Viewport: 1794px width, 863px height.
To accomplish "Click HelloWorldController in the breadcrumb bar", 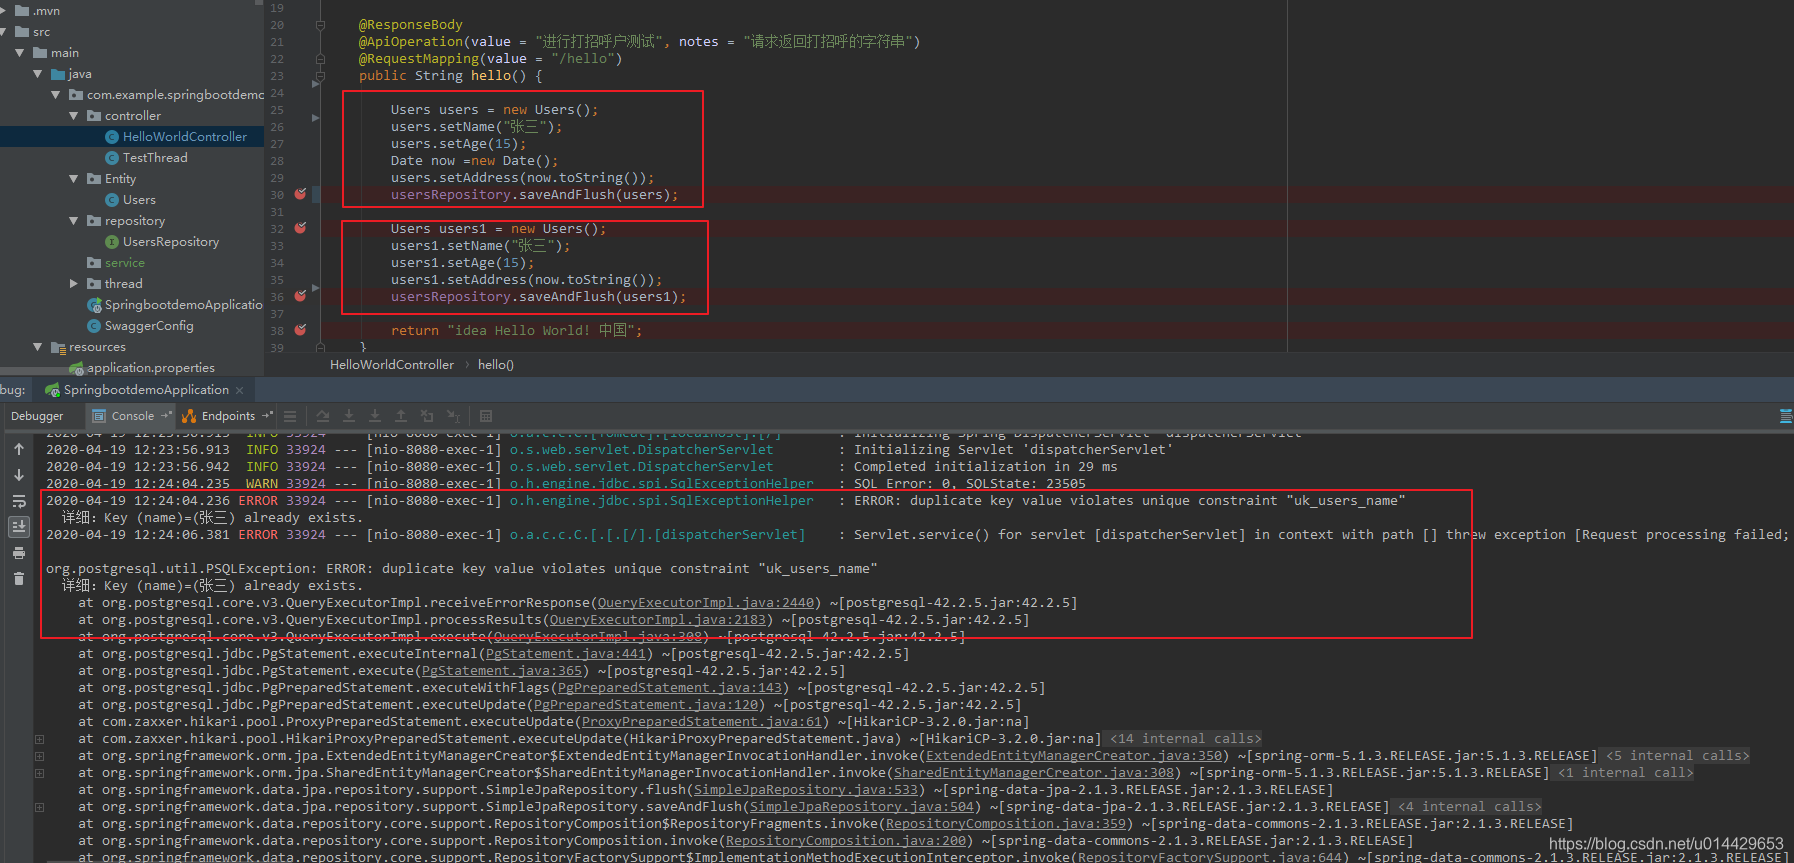I will [x=392, y=365].
